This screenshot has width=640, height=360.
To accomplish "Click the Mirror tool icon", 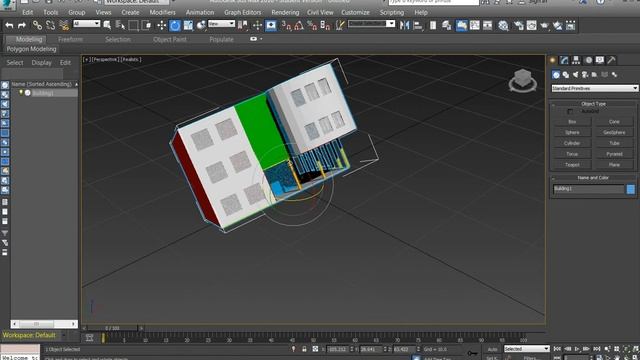I will (x=404, y=26).
